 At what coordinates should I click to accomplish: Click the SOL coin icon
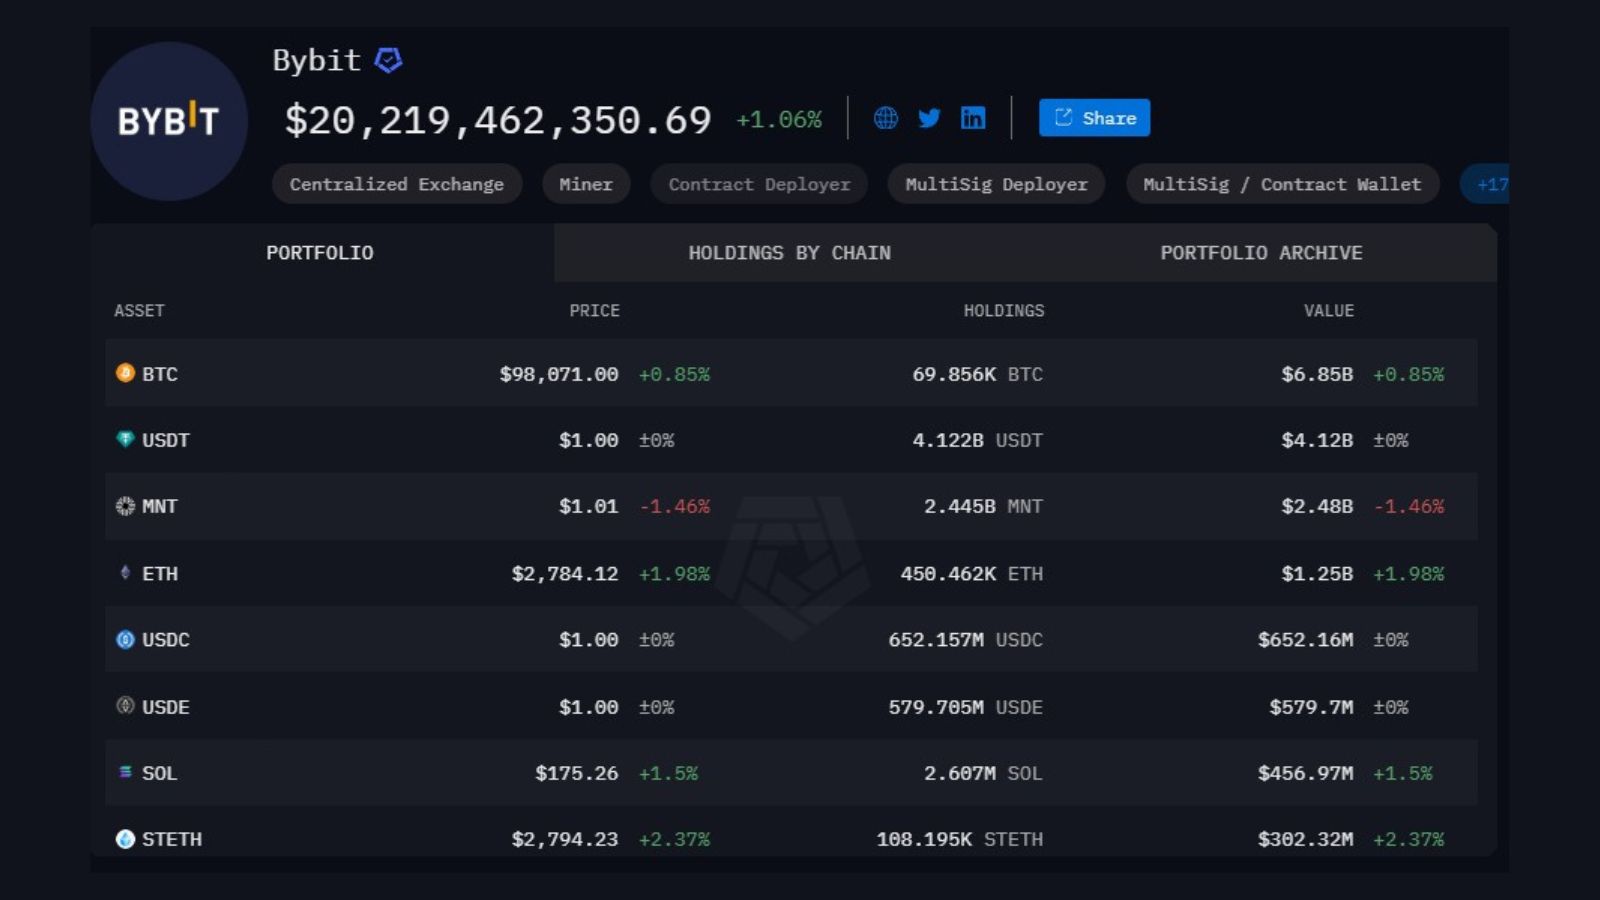[125, 772]
